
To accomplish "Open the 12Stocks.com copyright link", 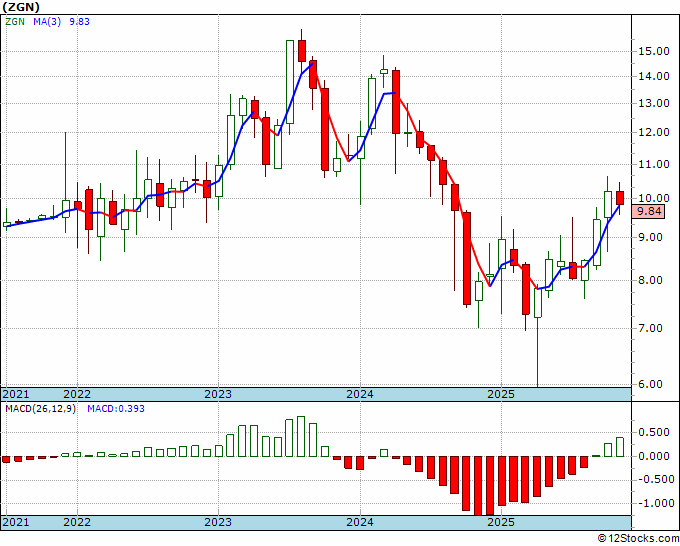I will 638,539.
